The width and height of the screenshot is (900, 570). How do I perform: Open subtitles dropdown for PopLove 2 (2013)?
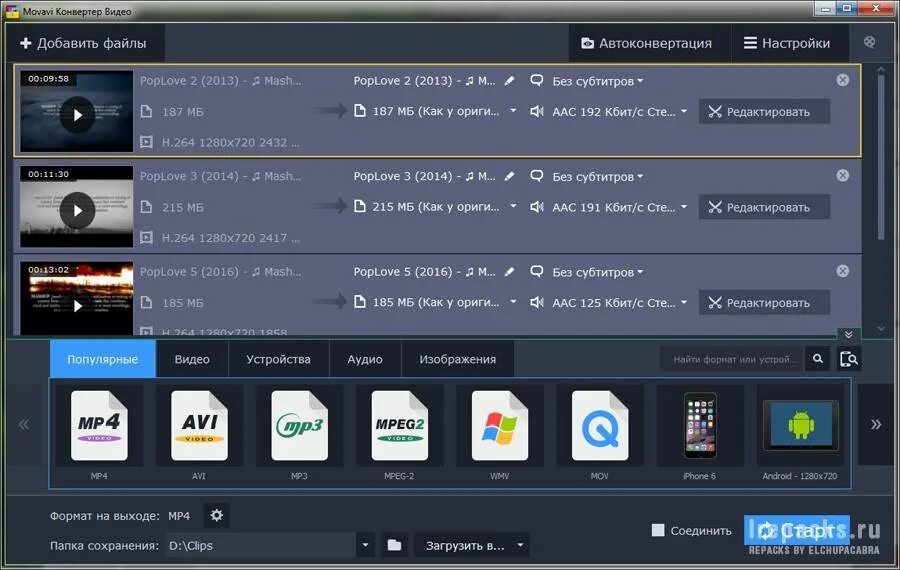click(597, 81)
